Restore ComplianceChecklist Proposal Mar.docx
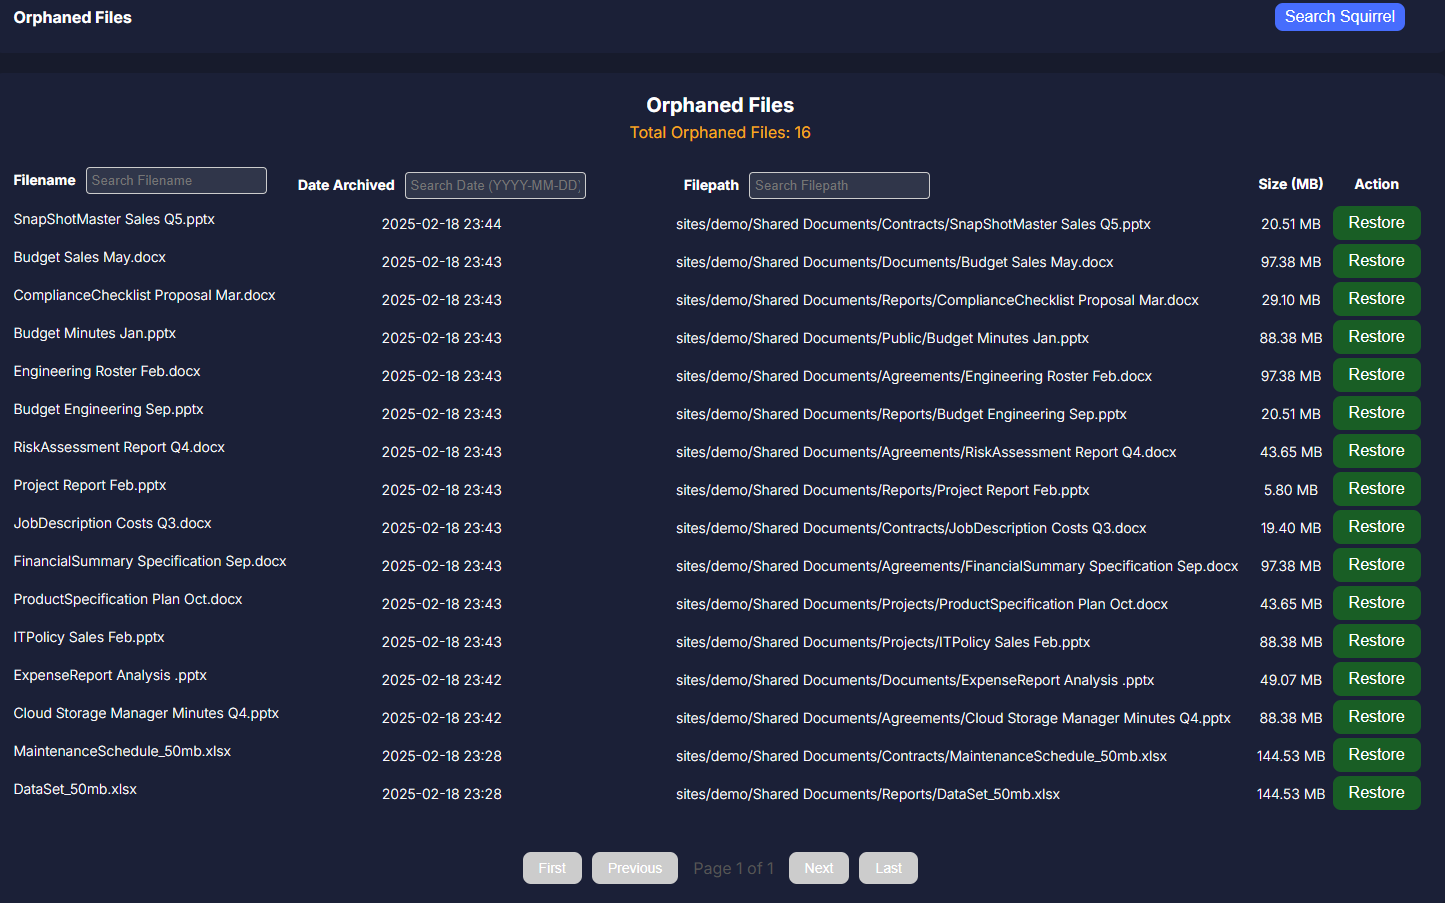 coord(1376,299)
